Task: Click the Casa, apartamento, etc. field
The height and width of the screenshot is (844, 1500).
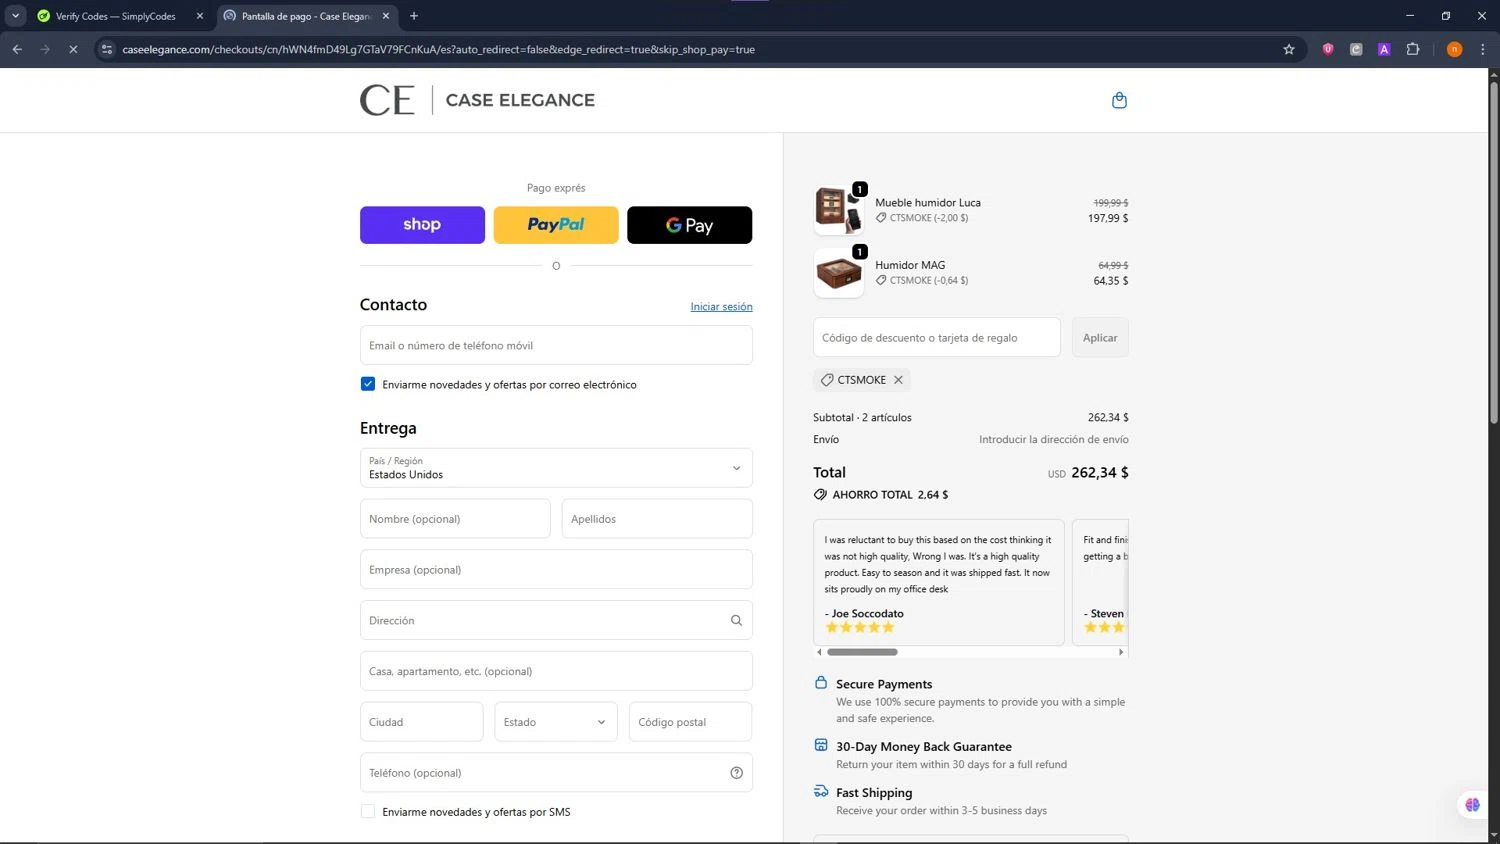Action: click(556, 671)
